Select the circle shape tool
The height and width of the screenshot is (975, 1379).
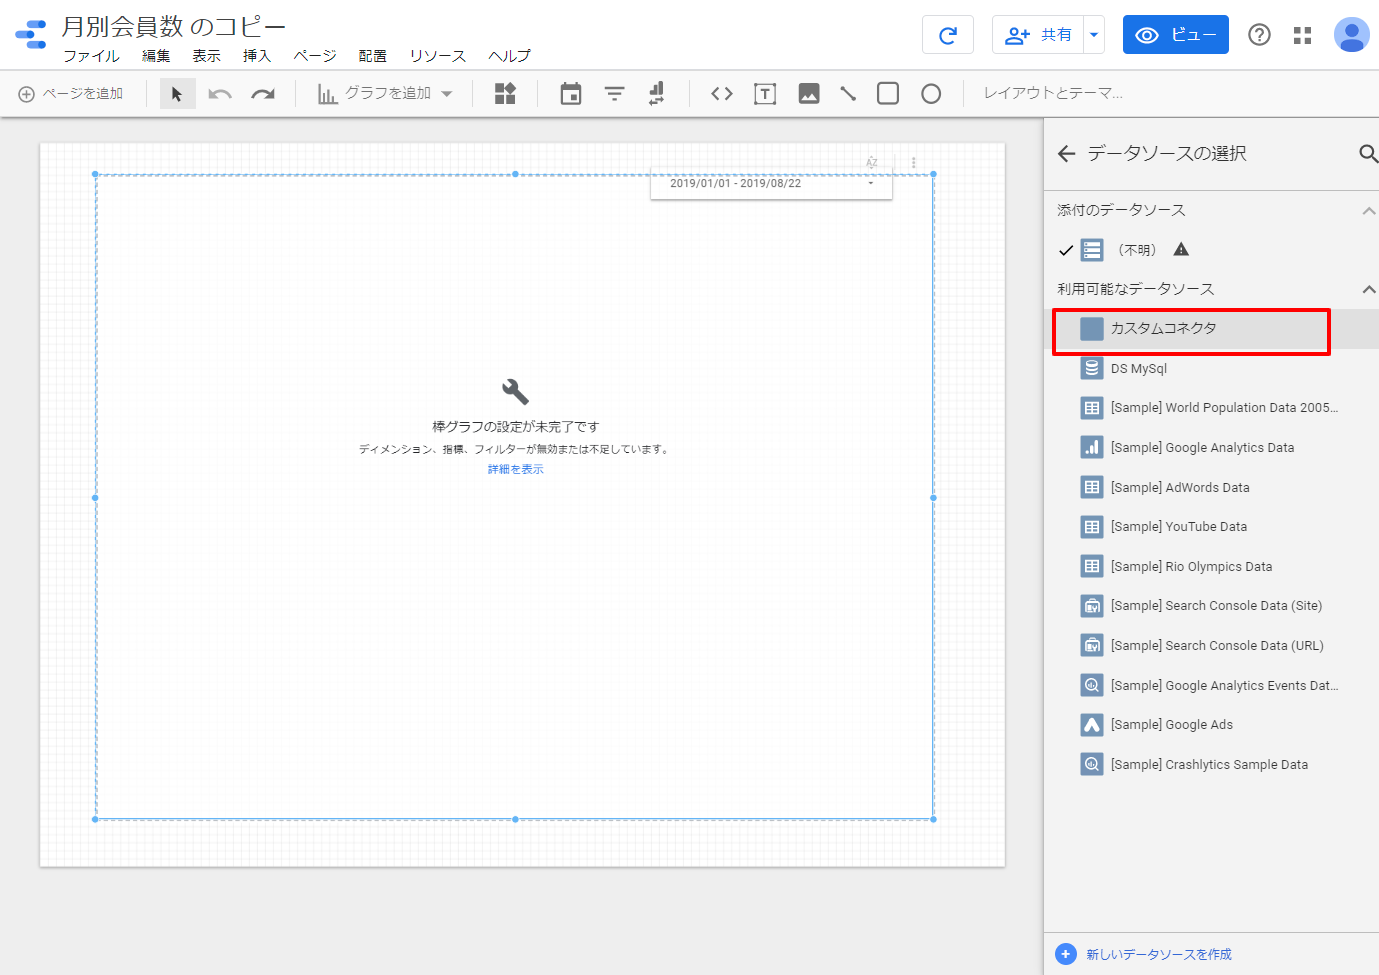pyautogui.click(x=931, y=94)
